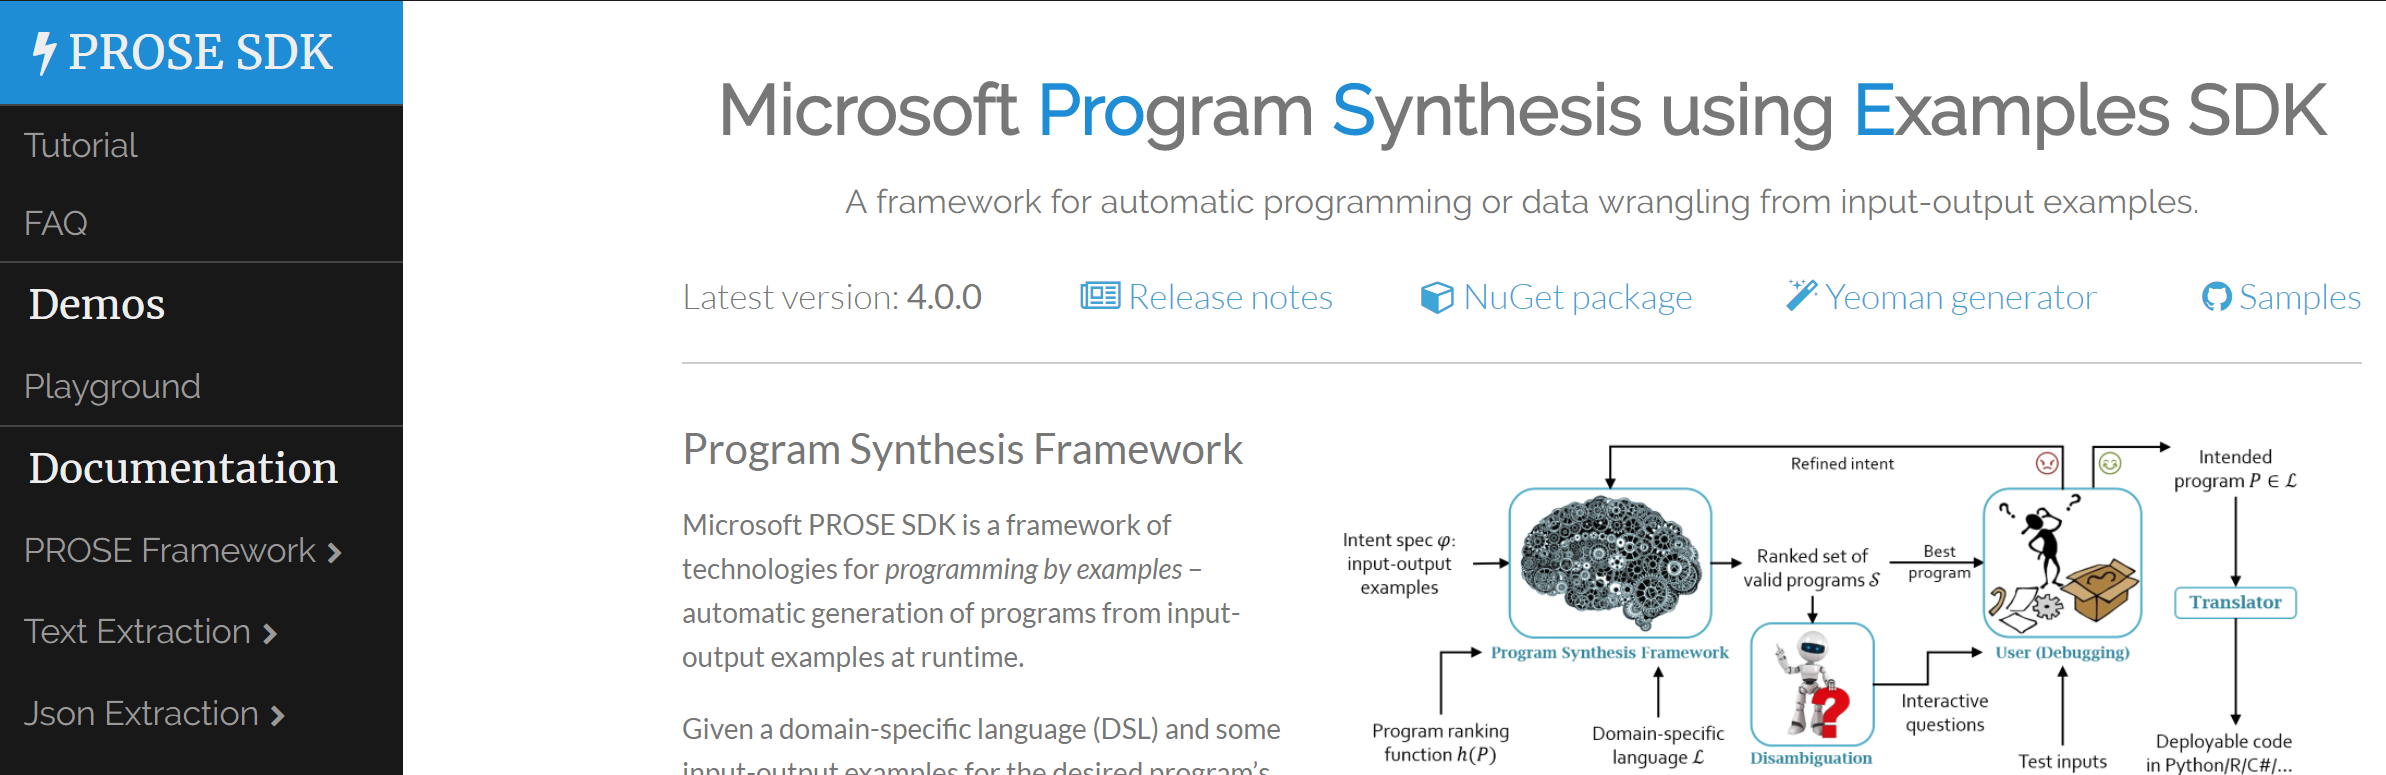
Task: Click the Documentation sidebar heading
Action: point(183,468)
